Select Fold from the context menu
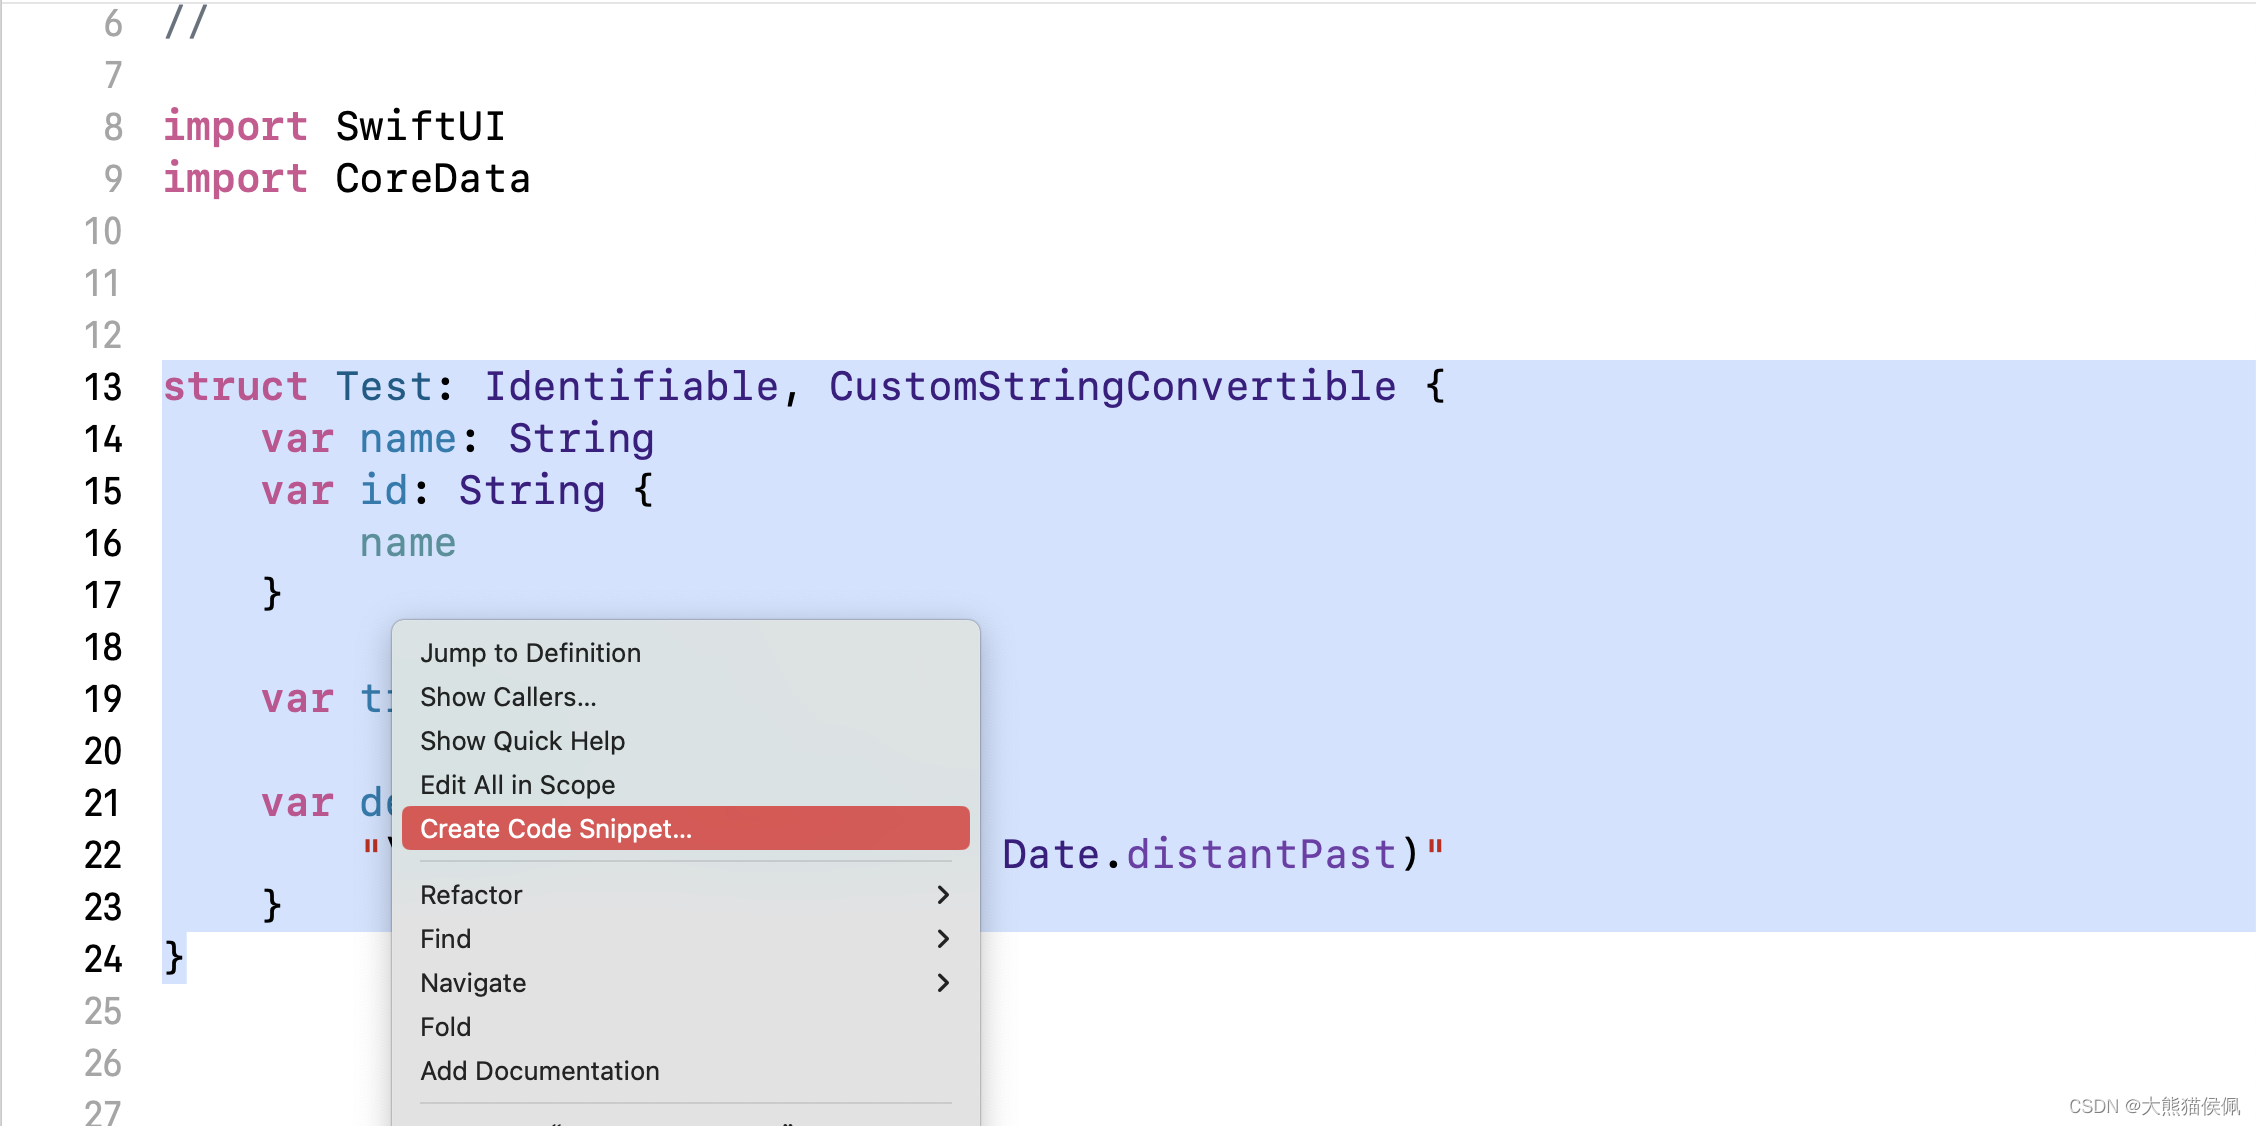This screenshot has height=1126, width=2256. tap(685, 1027)
